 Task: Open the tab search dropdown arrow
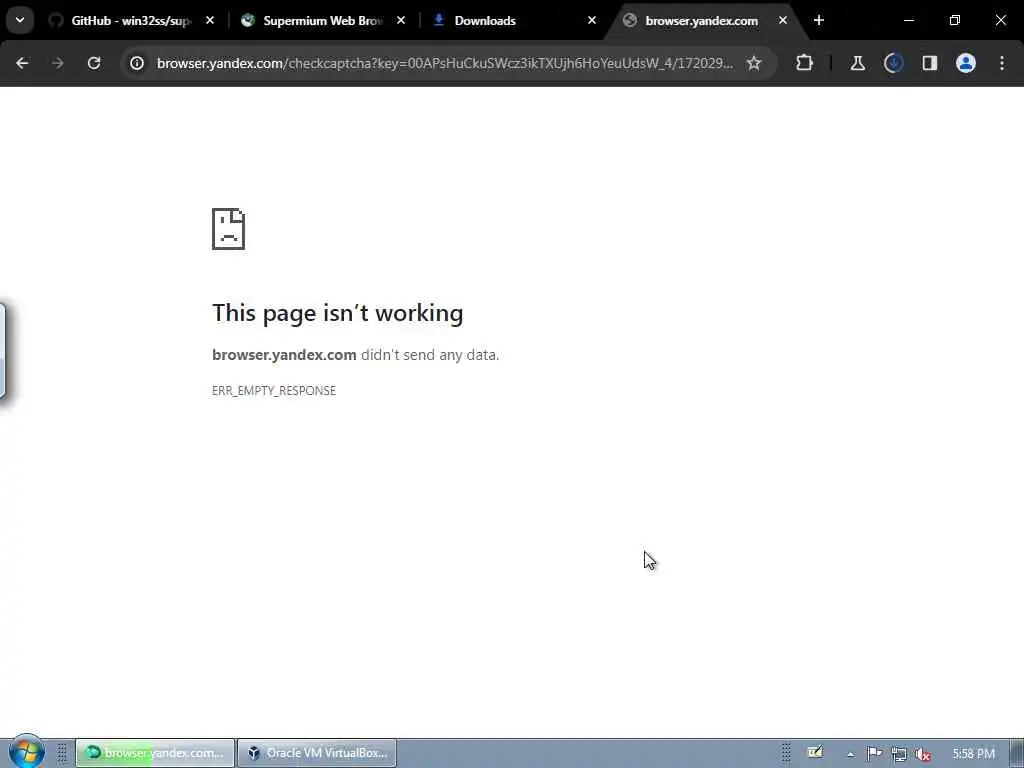pos(20,20)
